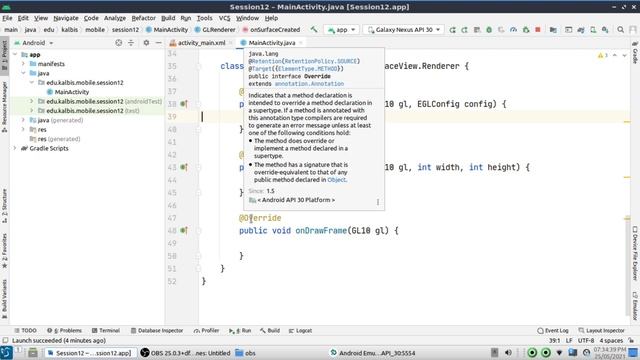Open the Profile app gauge icon

click(513, 30)
